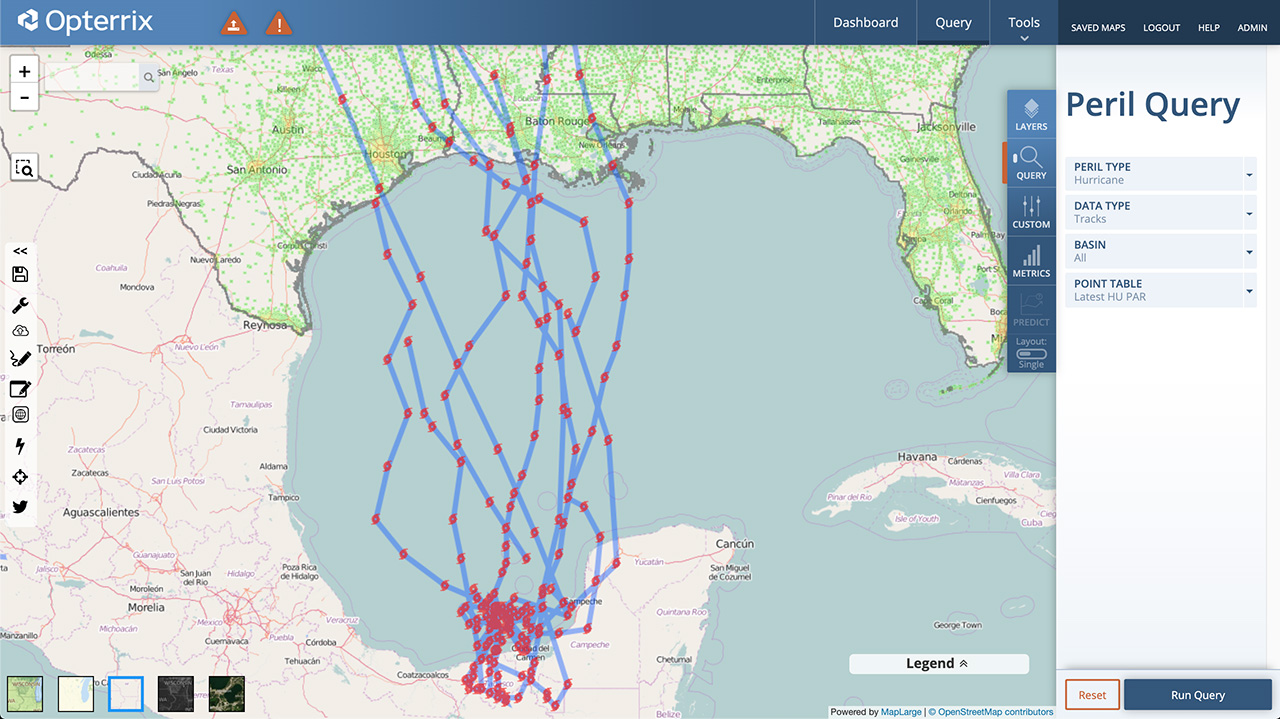Viewport: 1280px width, 719px height.
Task: Expand the Basin dropdown
Action: pos(1160,251)
